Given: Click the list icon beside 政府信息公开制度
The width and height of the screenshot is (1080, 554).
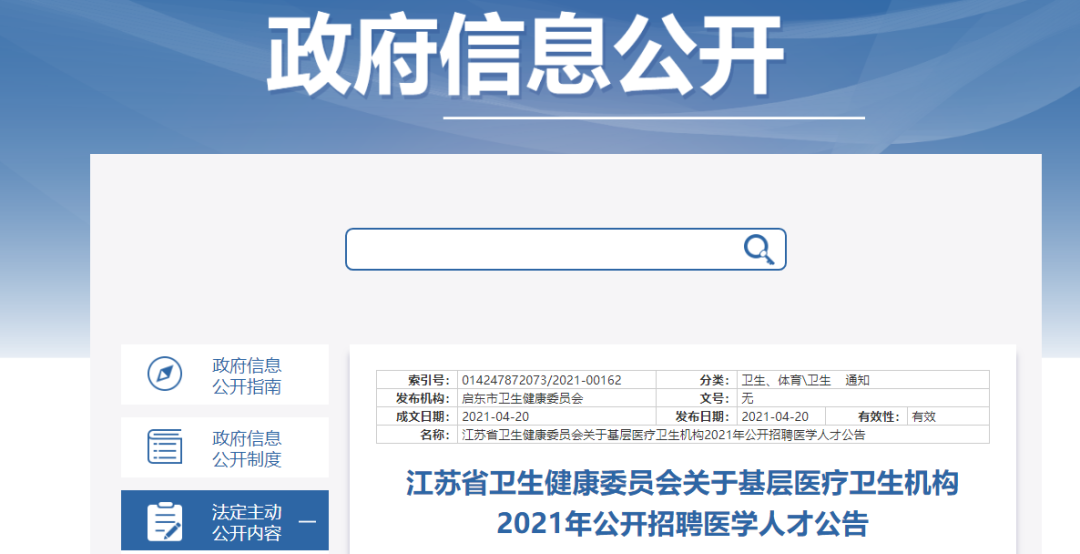Looking at the screenshot, I should click(165, 446).
